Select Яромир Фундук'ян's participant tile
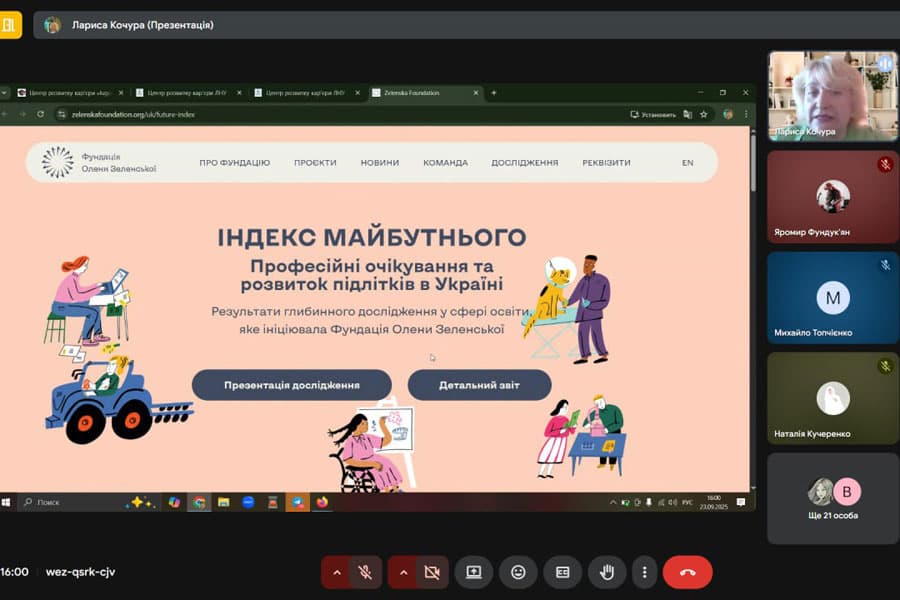This screenshot has width=900, height=600. coord(833,197)
